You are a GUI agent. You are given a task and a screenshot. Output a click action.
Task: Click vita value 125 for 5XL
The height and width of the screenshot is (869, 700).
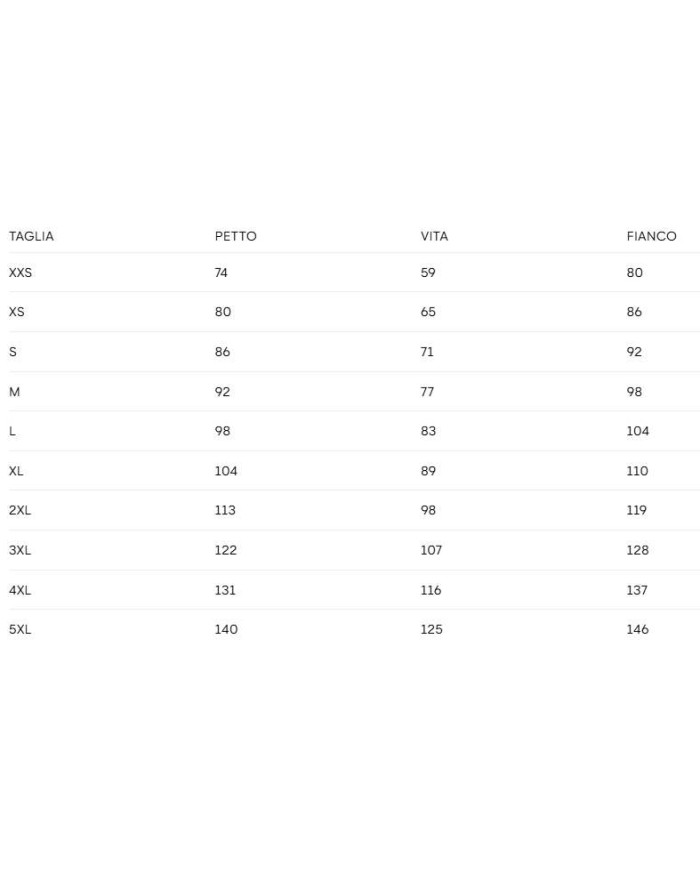pos(431,629)
